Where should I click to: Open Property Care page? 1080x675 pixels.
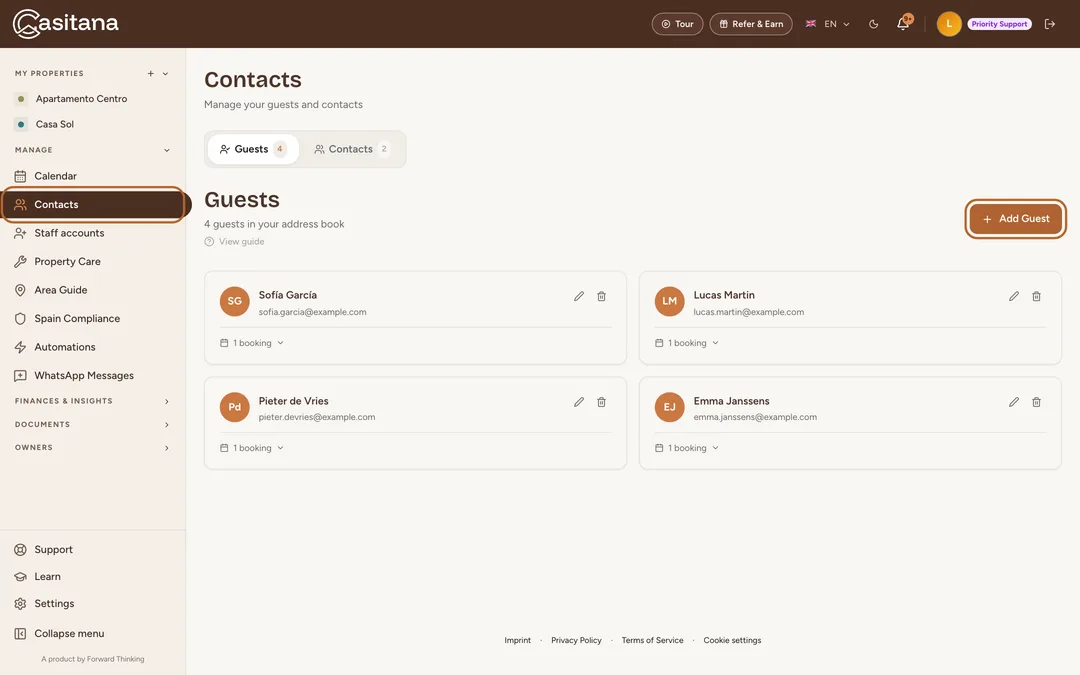click(x=92, y=262)
